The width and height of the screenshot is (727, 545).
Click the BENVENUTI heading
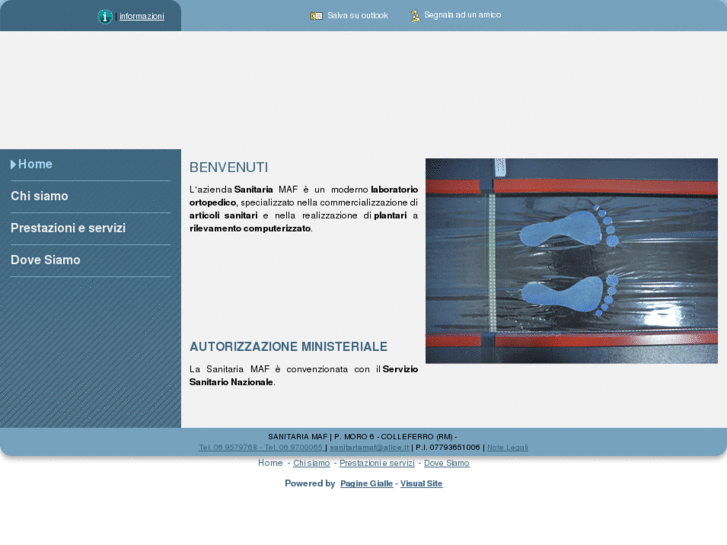point(229,167)
